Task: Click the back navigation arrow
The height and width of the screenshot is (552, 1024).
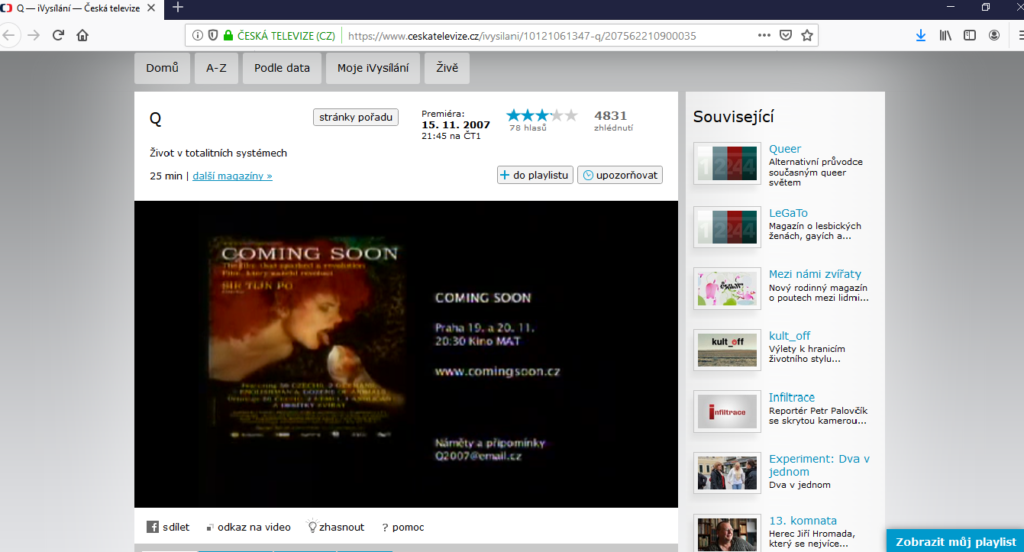Action: point(9,35)
